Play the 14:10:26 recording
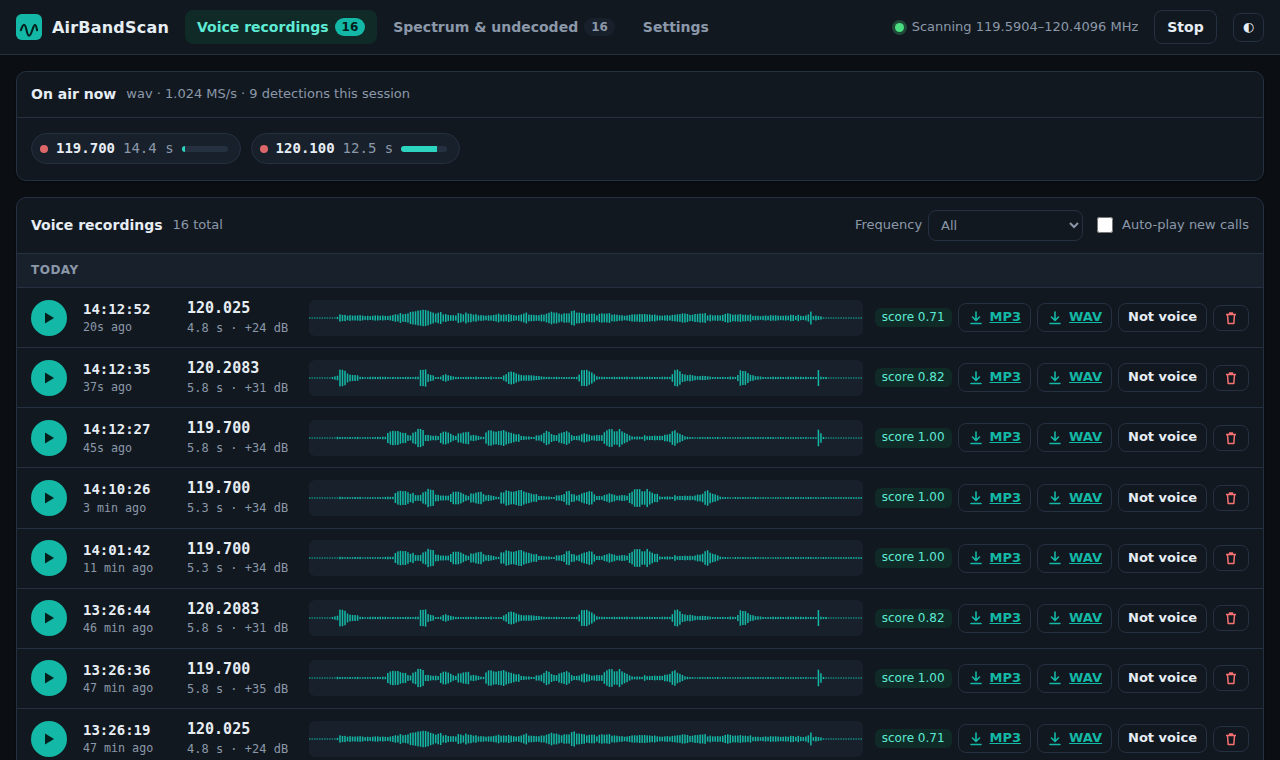Image resolution: width=1280 pixels, height=760 pixels. point(49,498)
